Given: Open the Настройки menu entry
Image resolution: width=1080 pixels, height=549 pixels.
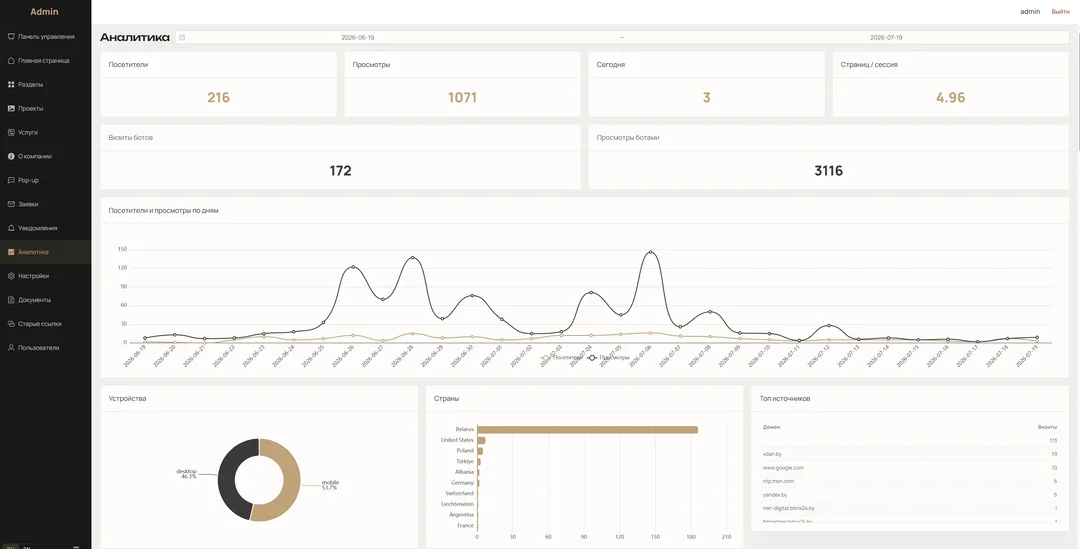Looking at the screenshot, I should click(x=45, y=276).
